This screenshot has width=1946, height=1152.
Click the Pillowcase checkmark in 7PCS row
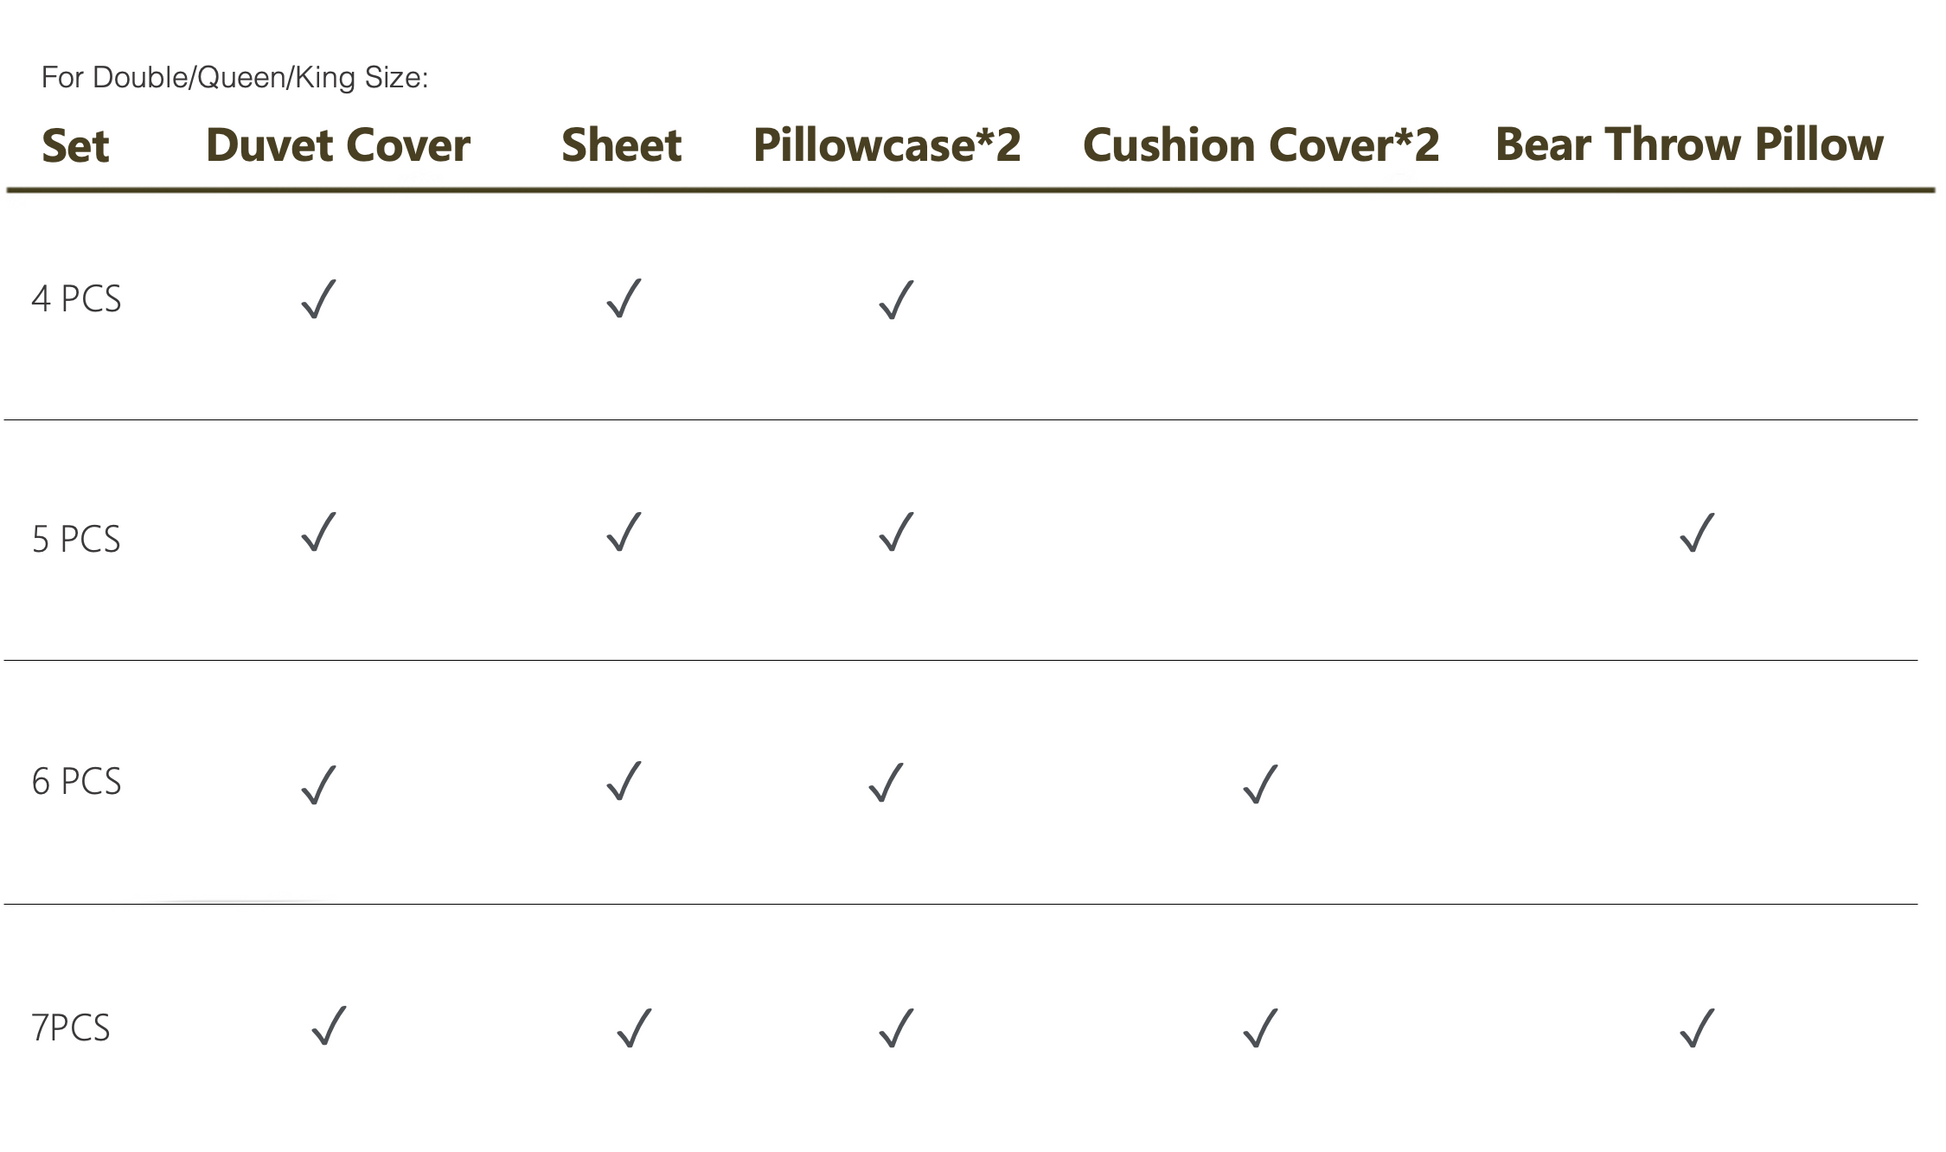(896, 1028)
